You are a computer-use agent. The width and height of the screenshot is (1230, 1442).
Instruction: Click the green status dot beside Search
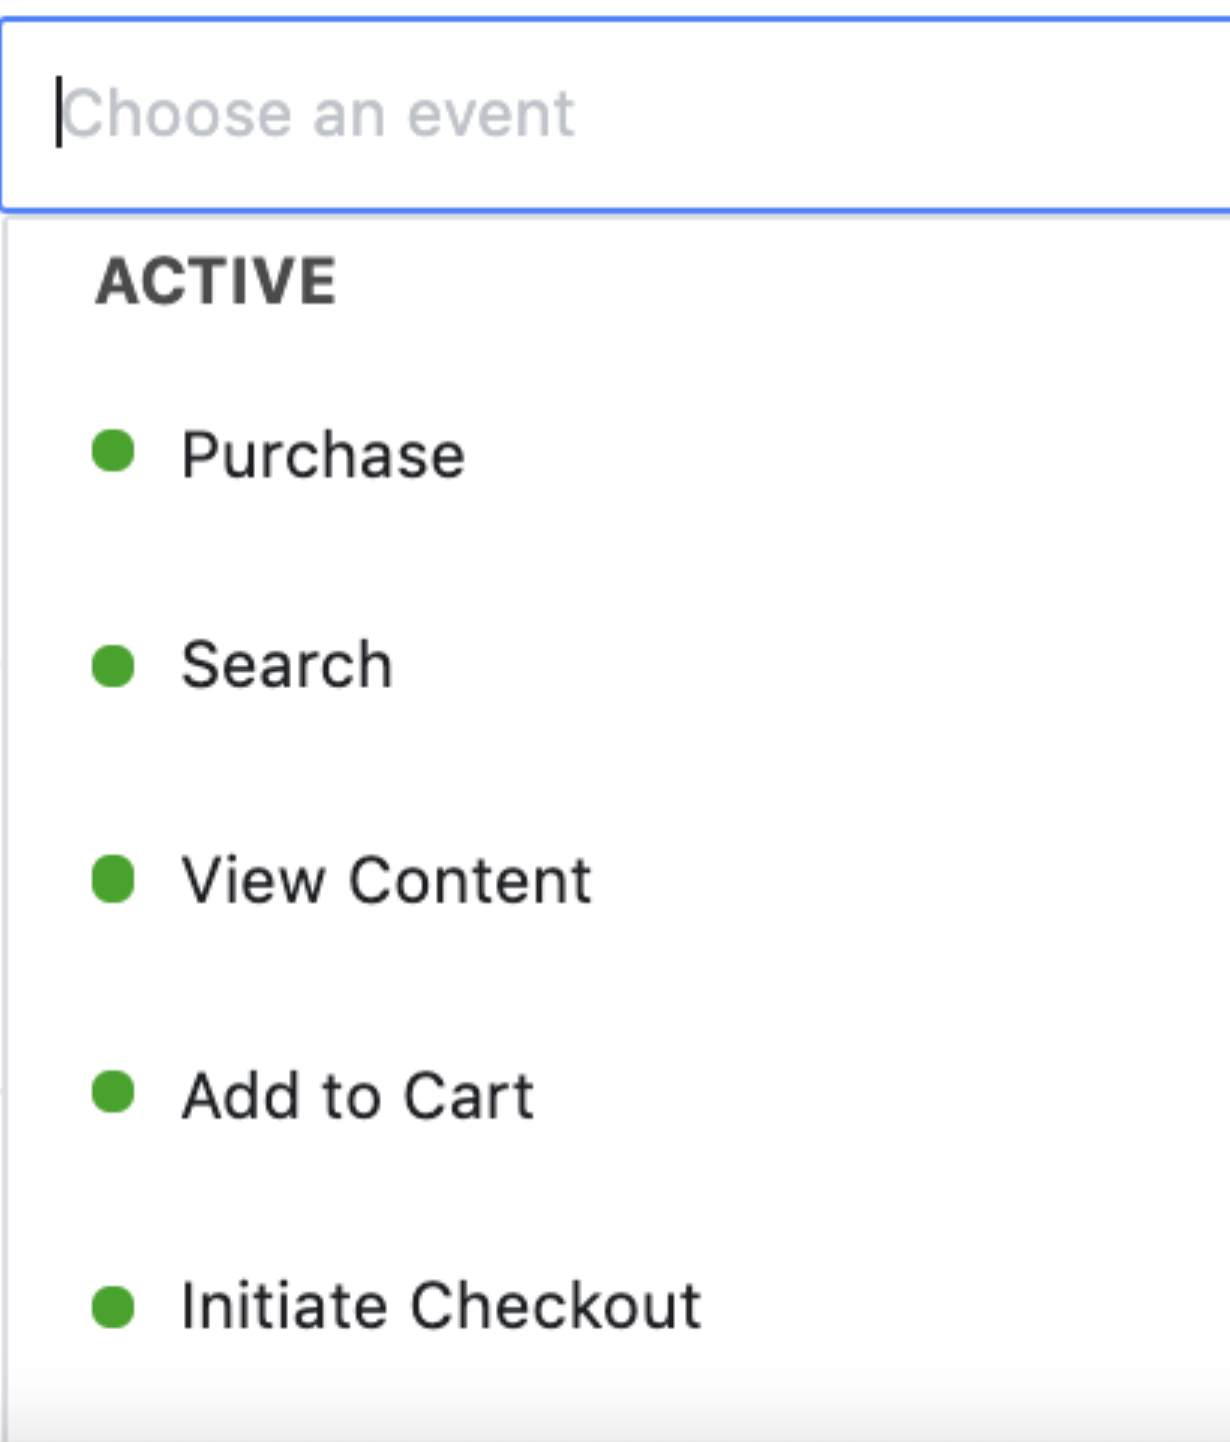tap(113, 666)
